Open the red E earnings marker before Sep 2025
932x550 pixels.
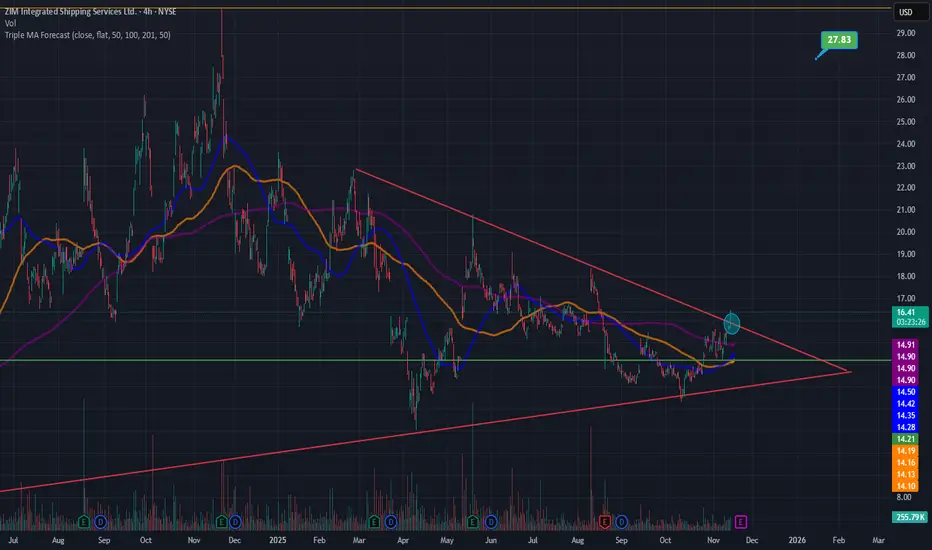point(604,522)
